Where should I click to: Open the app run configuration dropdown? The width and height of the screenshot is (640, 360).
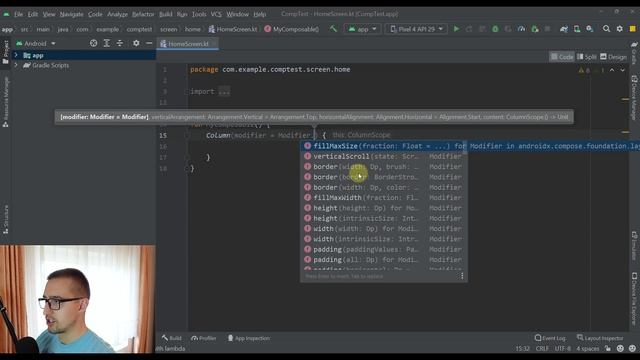(362, 29)
